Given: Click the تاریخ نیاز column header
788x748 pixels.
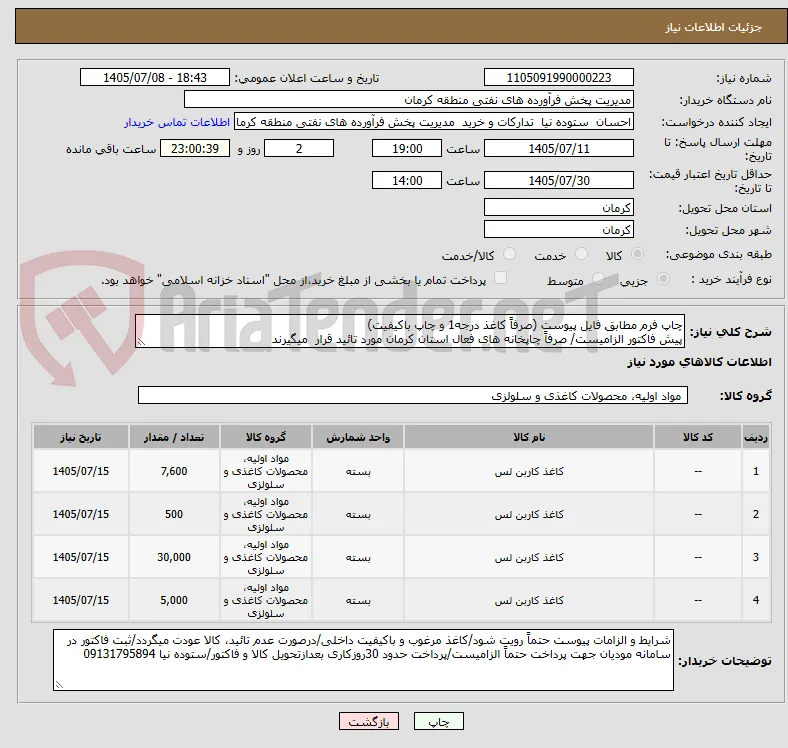Looking at the screenshot, I should [x=80, y=437].
